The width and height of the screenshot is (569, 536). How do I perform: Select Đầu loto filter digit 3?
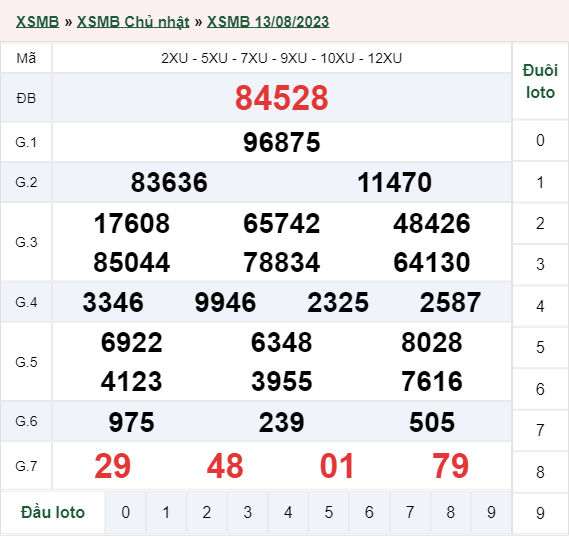[247, 512]
